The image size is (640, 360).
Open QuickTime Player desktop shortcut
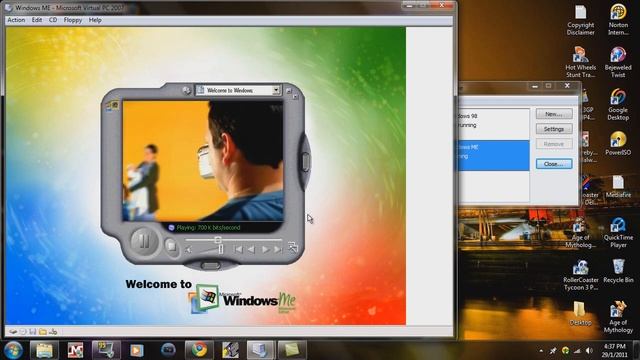(618, 233)
